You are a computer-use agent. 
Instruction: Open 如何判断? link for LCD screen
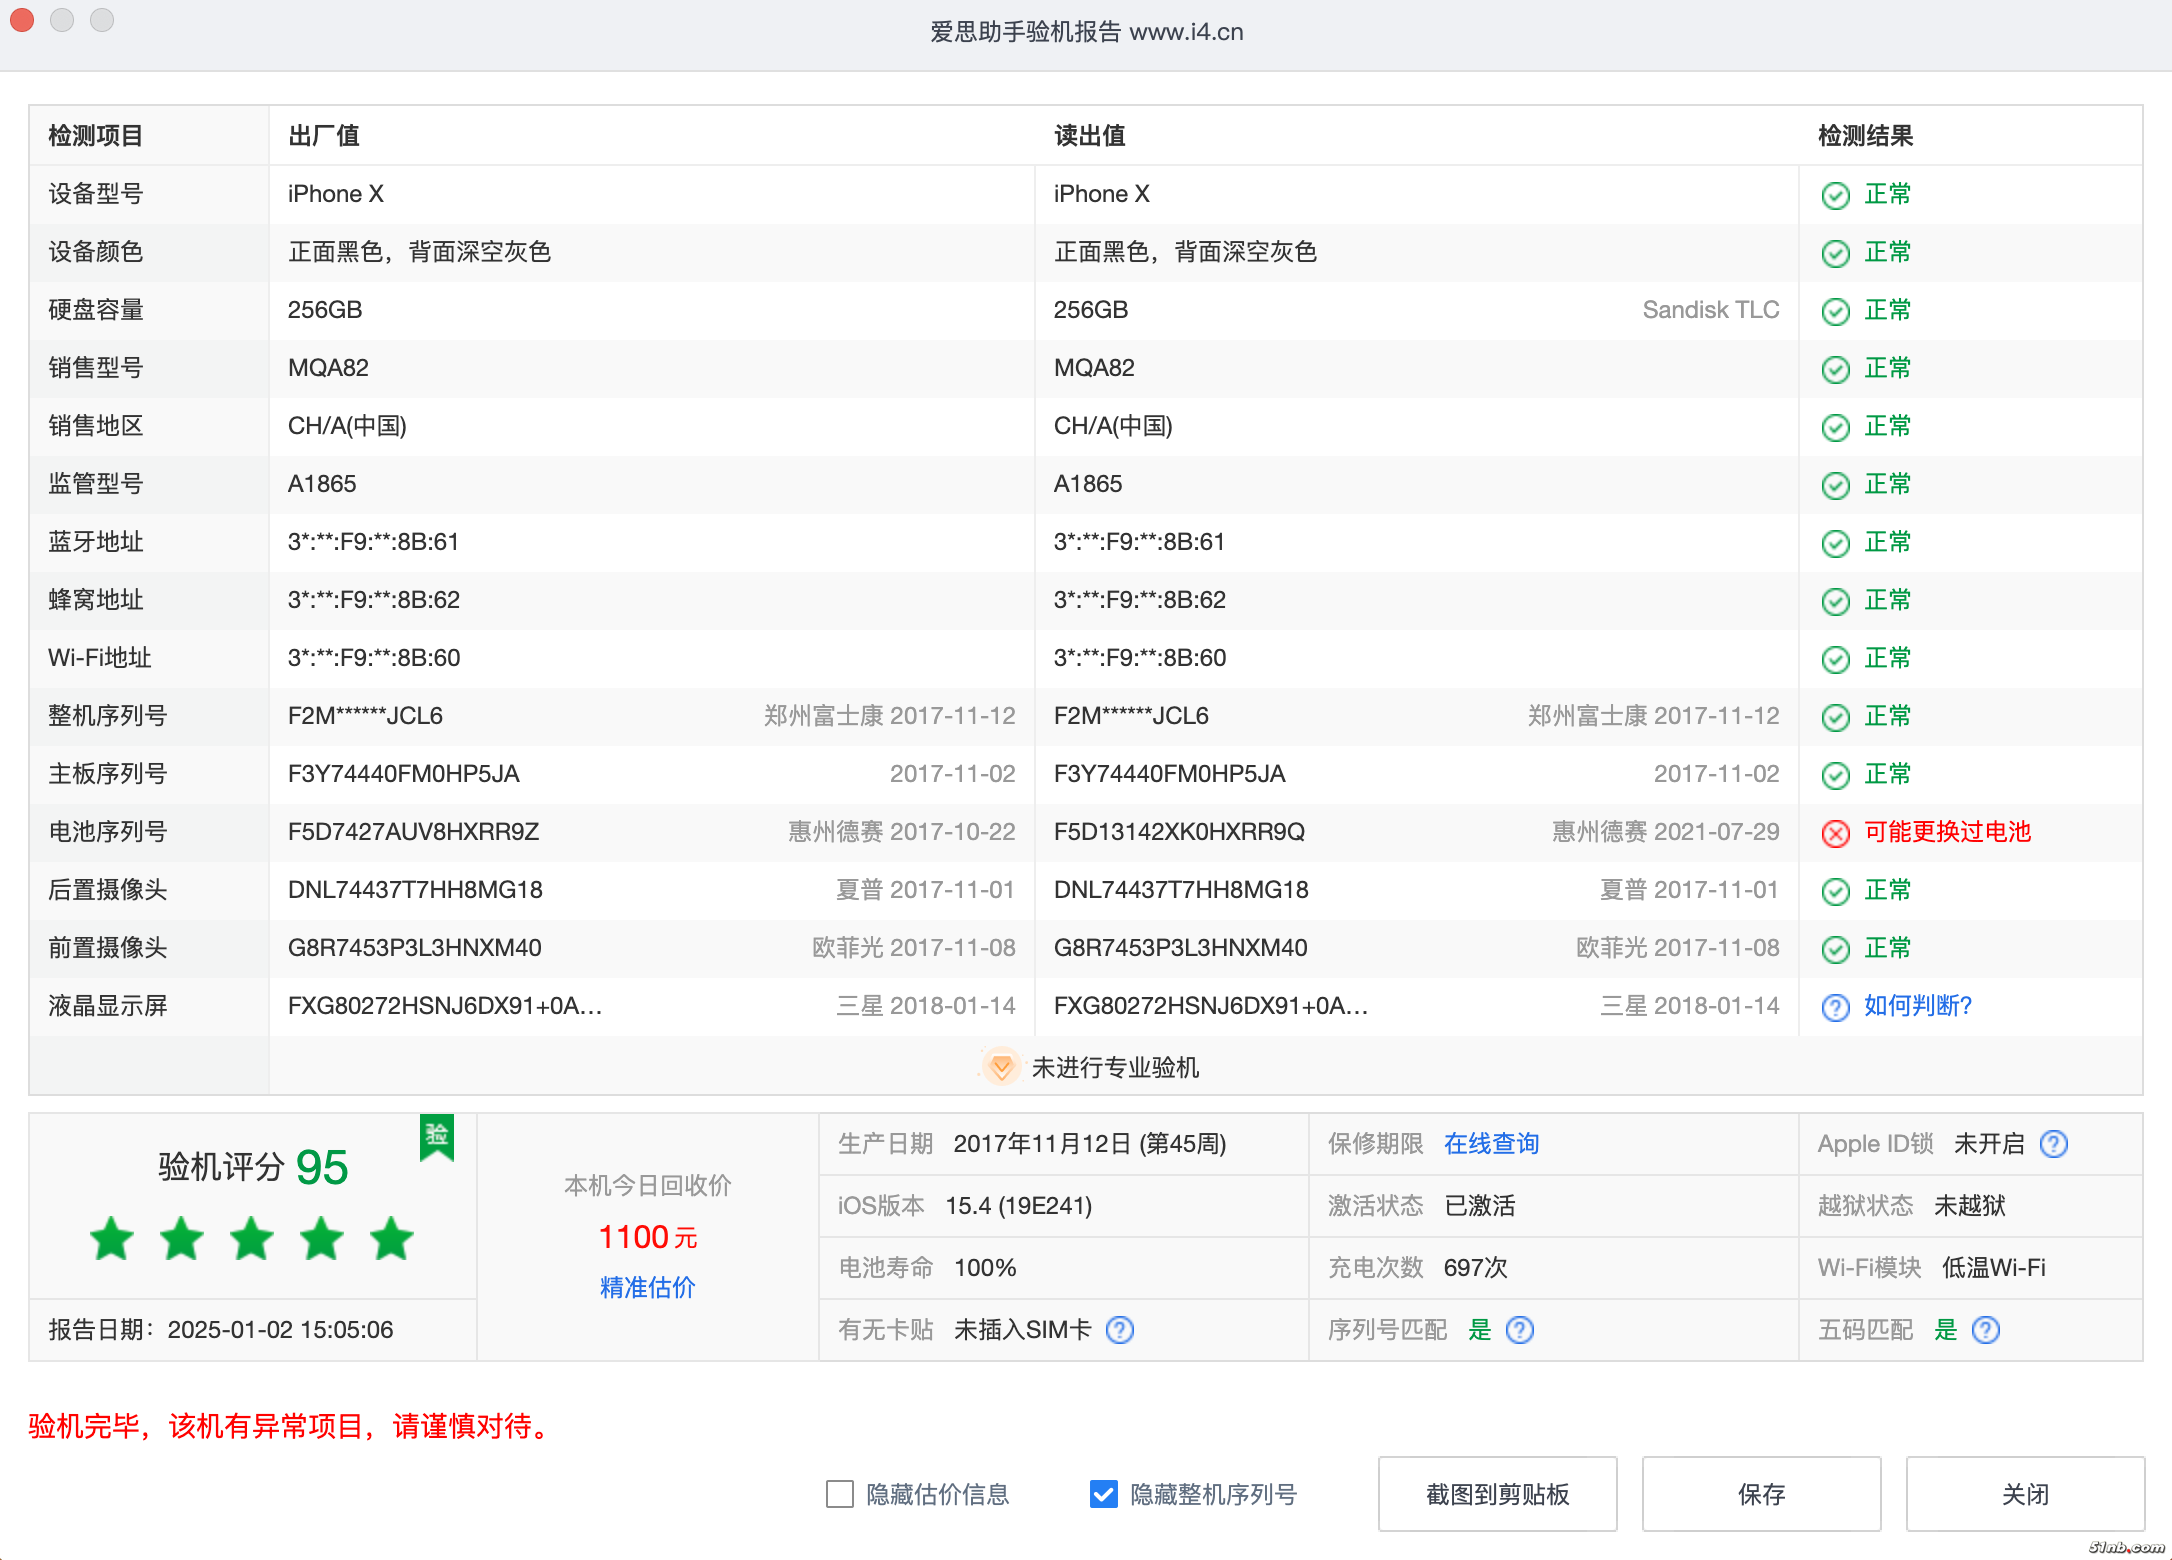coord(1917,1006)
